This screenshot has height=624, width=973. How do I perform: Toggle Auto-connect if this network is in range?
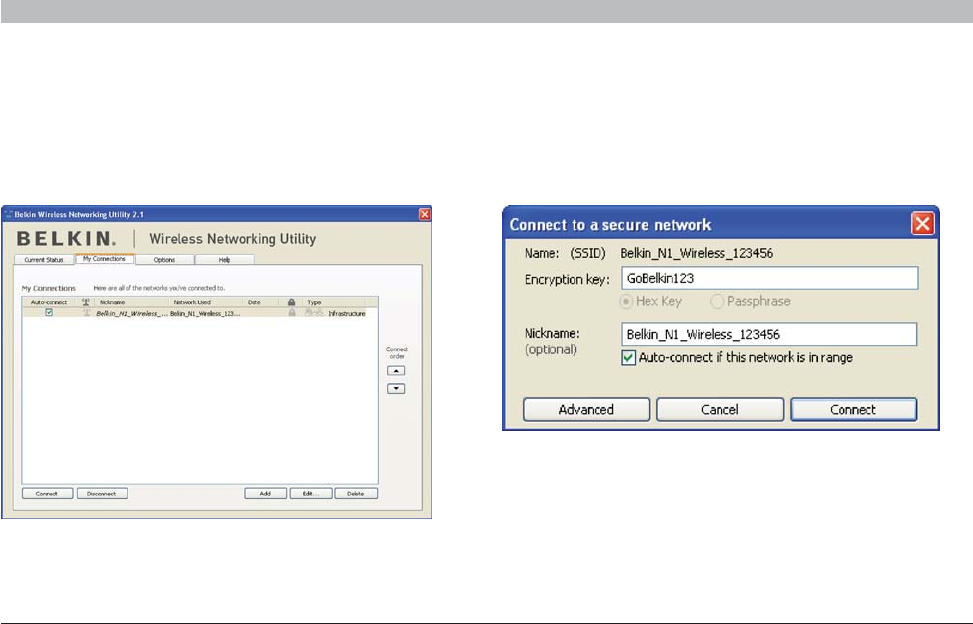pyautogui.click(x=629, y=358)
